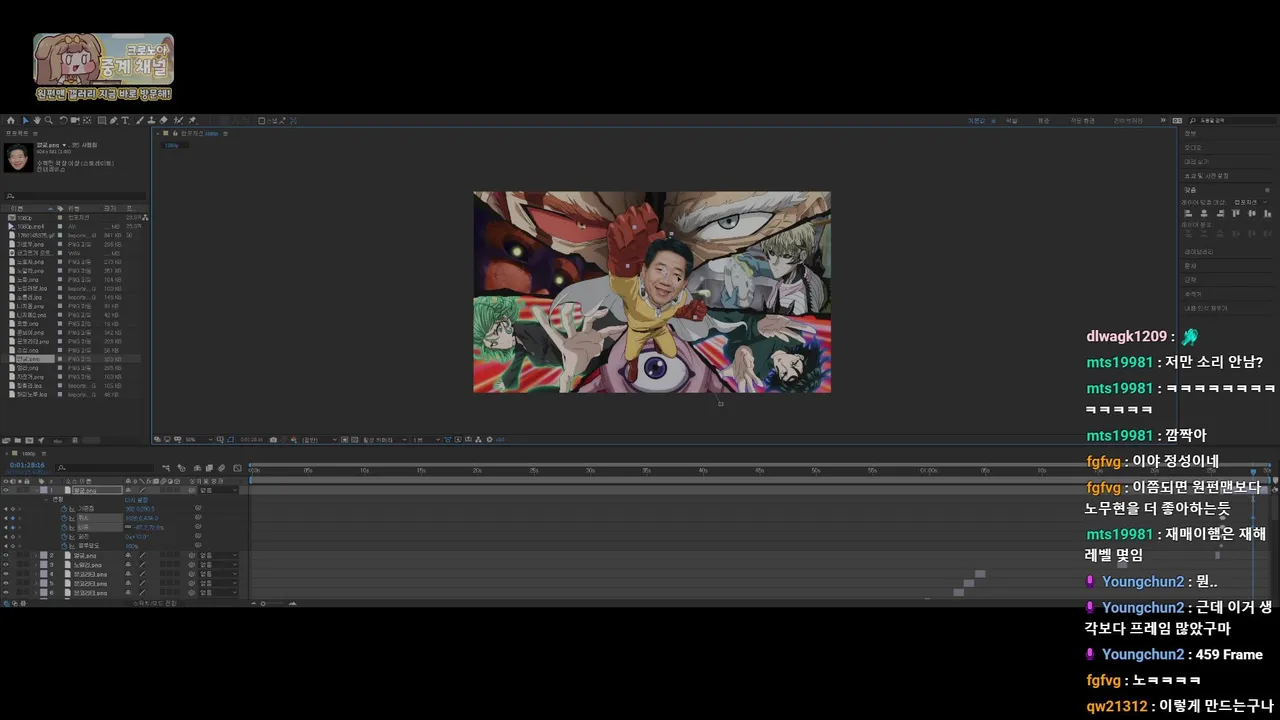This screenshot has height=720, width=1280.
Task: Select the Pen tool
Action: tap(113, 120)
